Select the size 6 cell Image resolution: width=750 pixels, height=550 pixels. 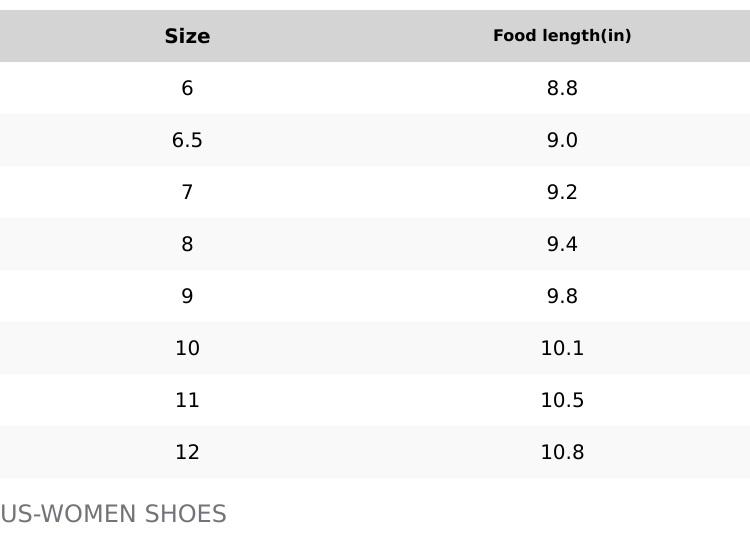coord(187,88)
